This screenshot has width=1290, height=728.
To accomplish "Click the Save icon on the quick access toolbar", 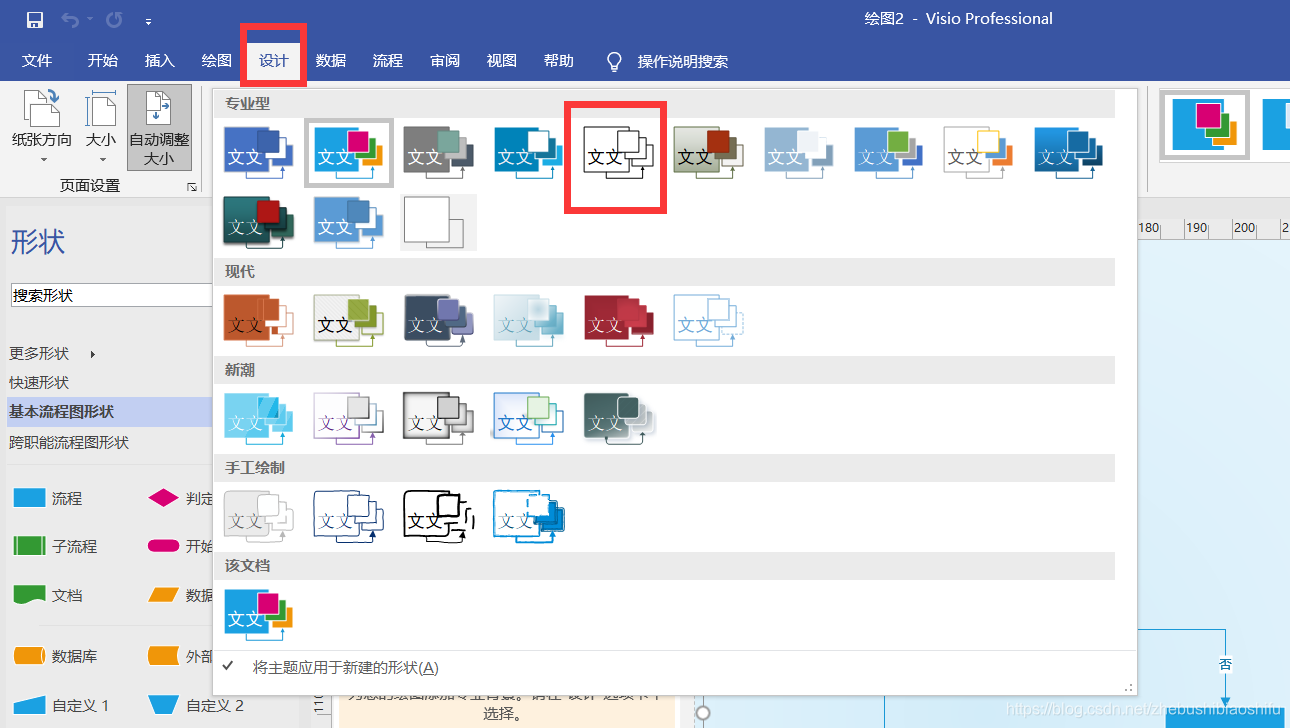I will point(36,18).
